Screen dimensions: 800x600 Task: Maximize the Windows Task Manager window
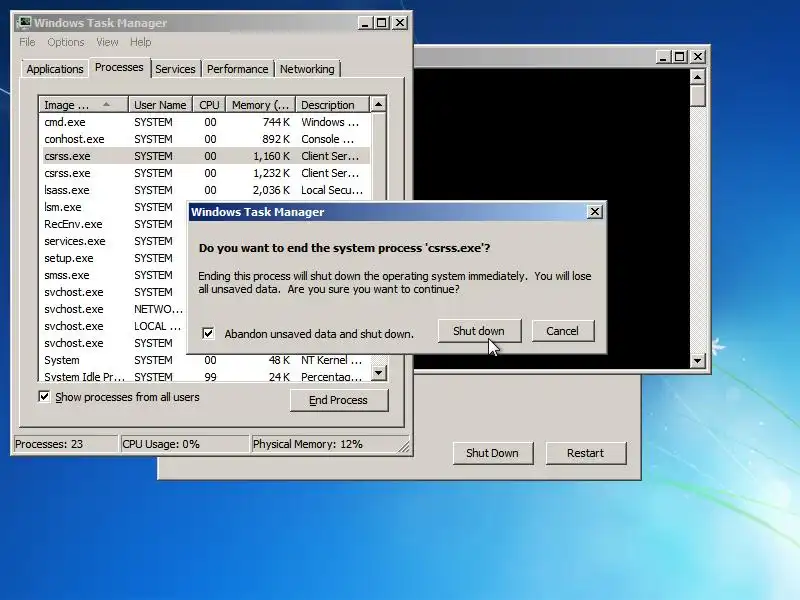point(382,23)
